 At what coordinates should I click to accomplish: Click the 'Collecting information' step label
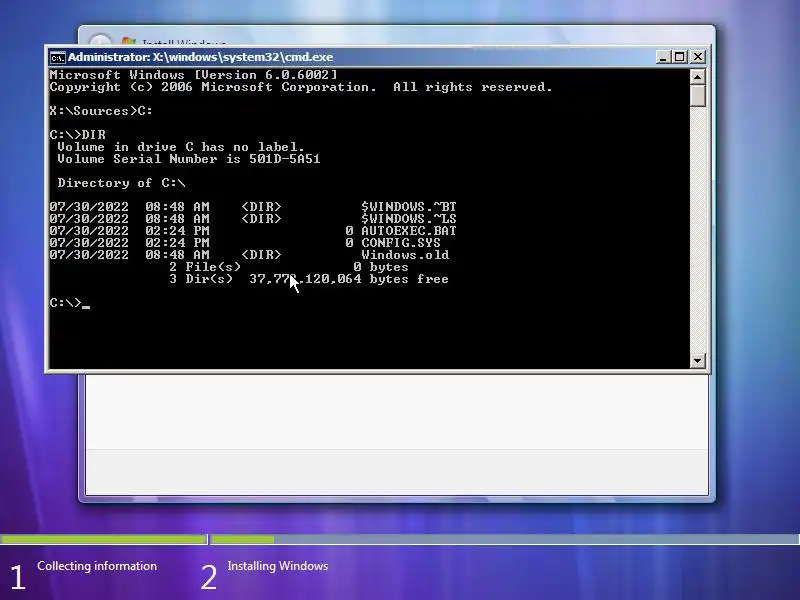click(x=97, y=566)
